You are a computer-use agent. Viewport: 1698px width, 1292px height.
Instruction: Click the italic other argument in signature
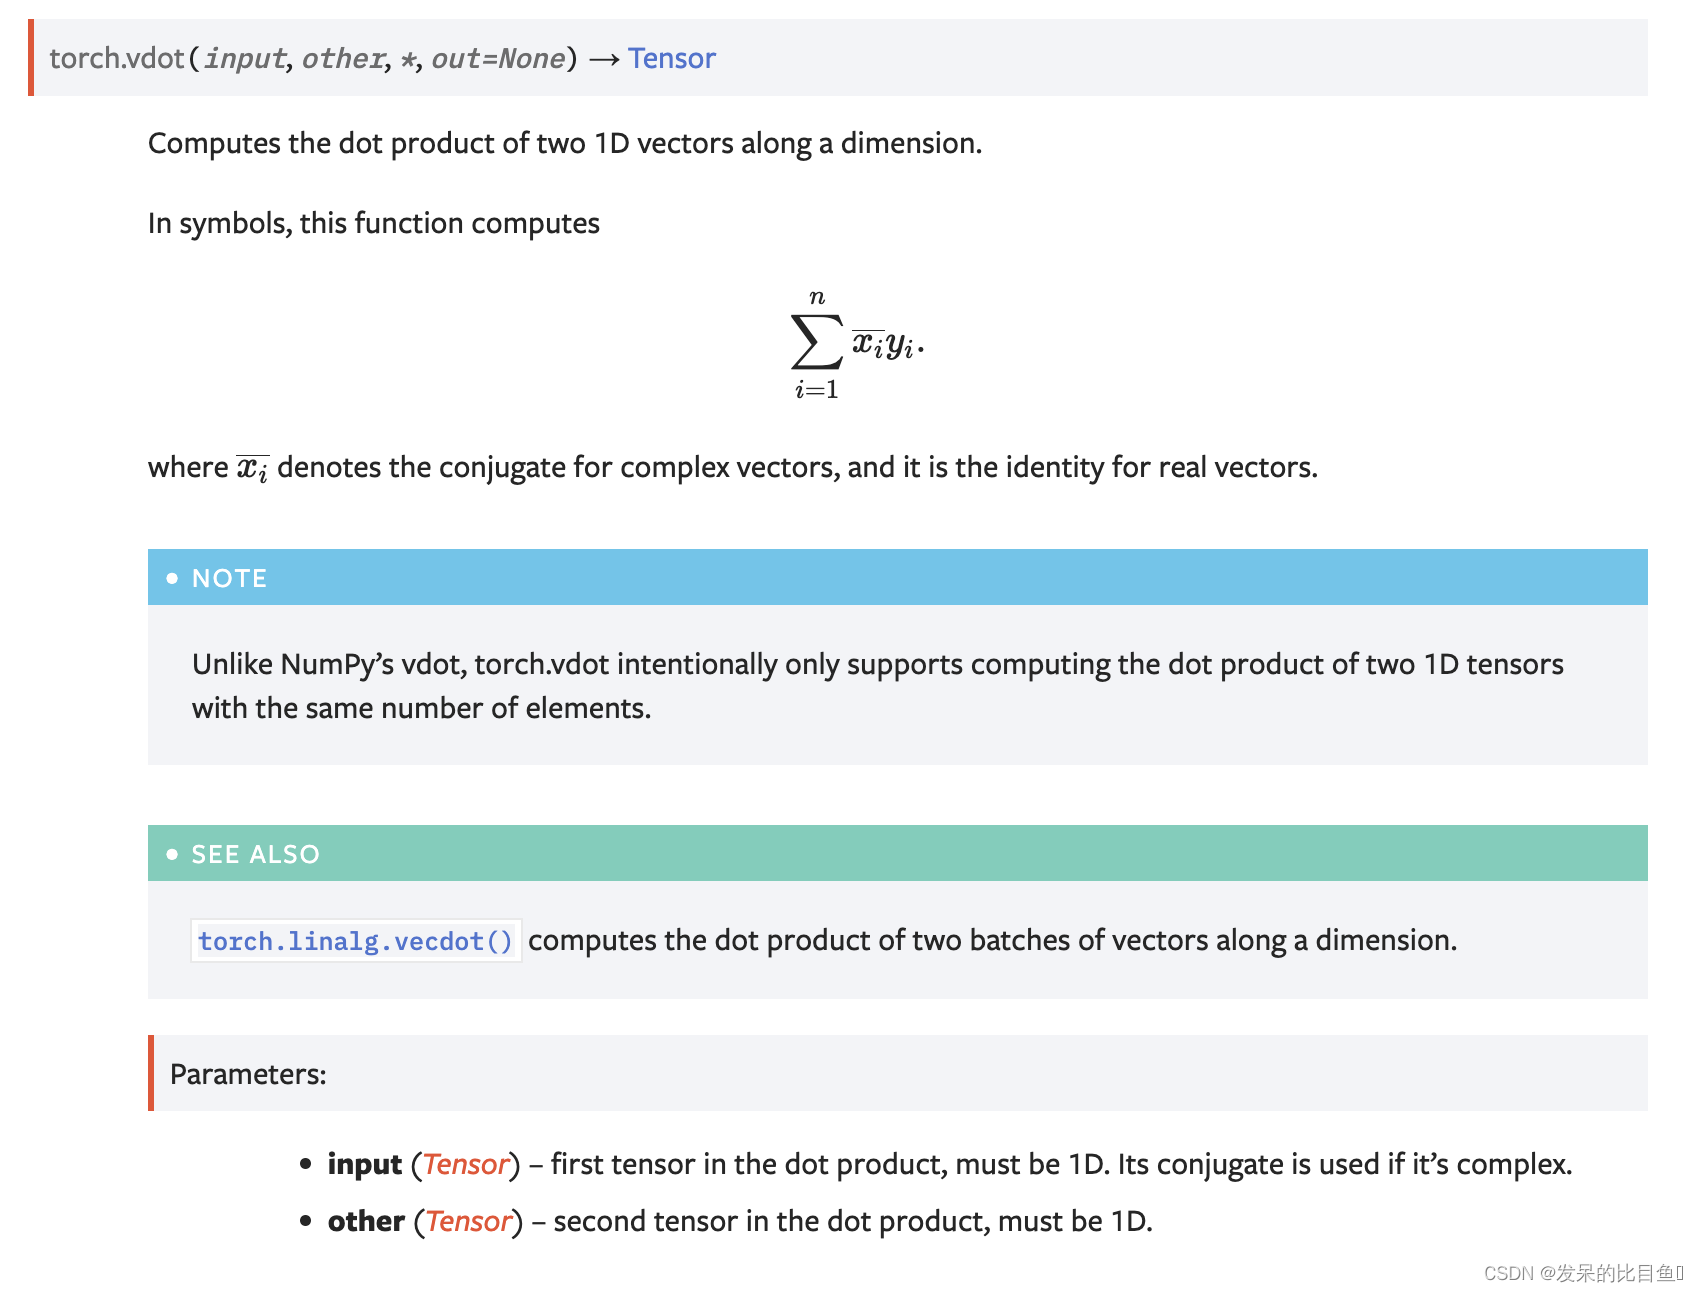(x=343, y=59)
